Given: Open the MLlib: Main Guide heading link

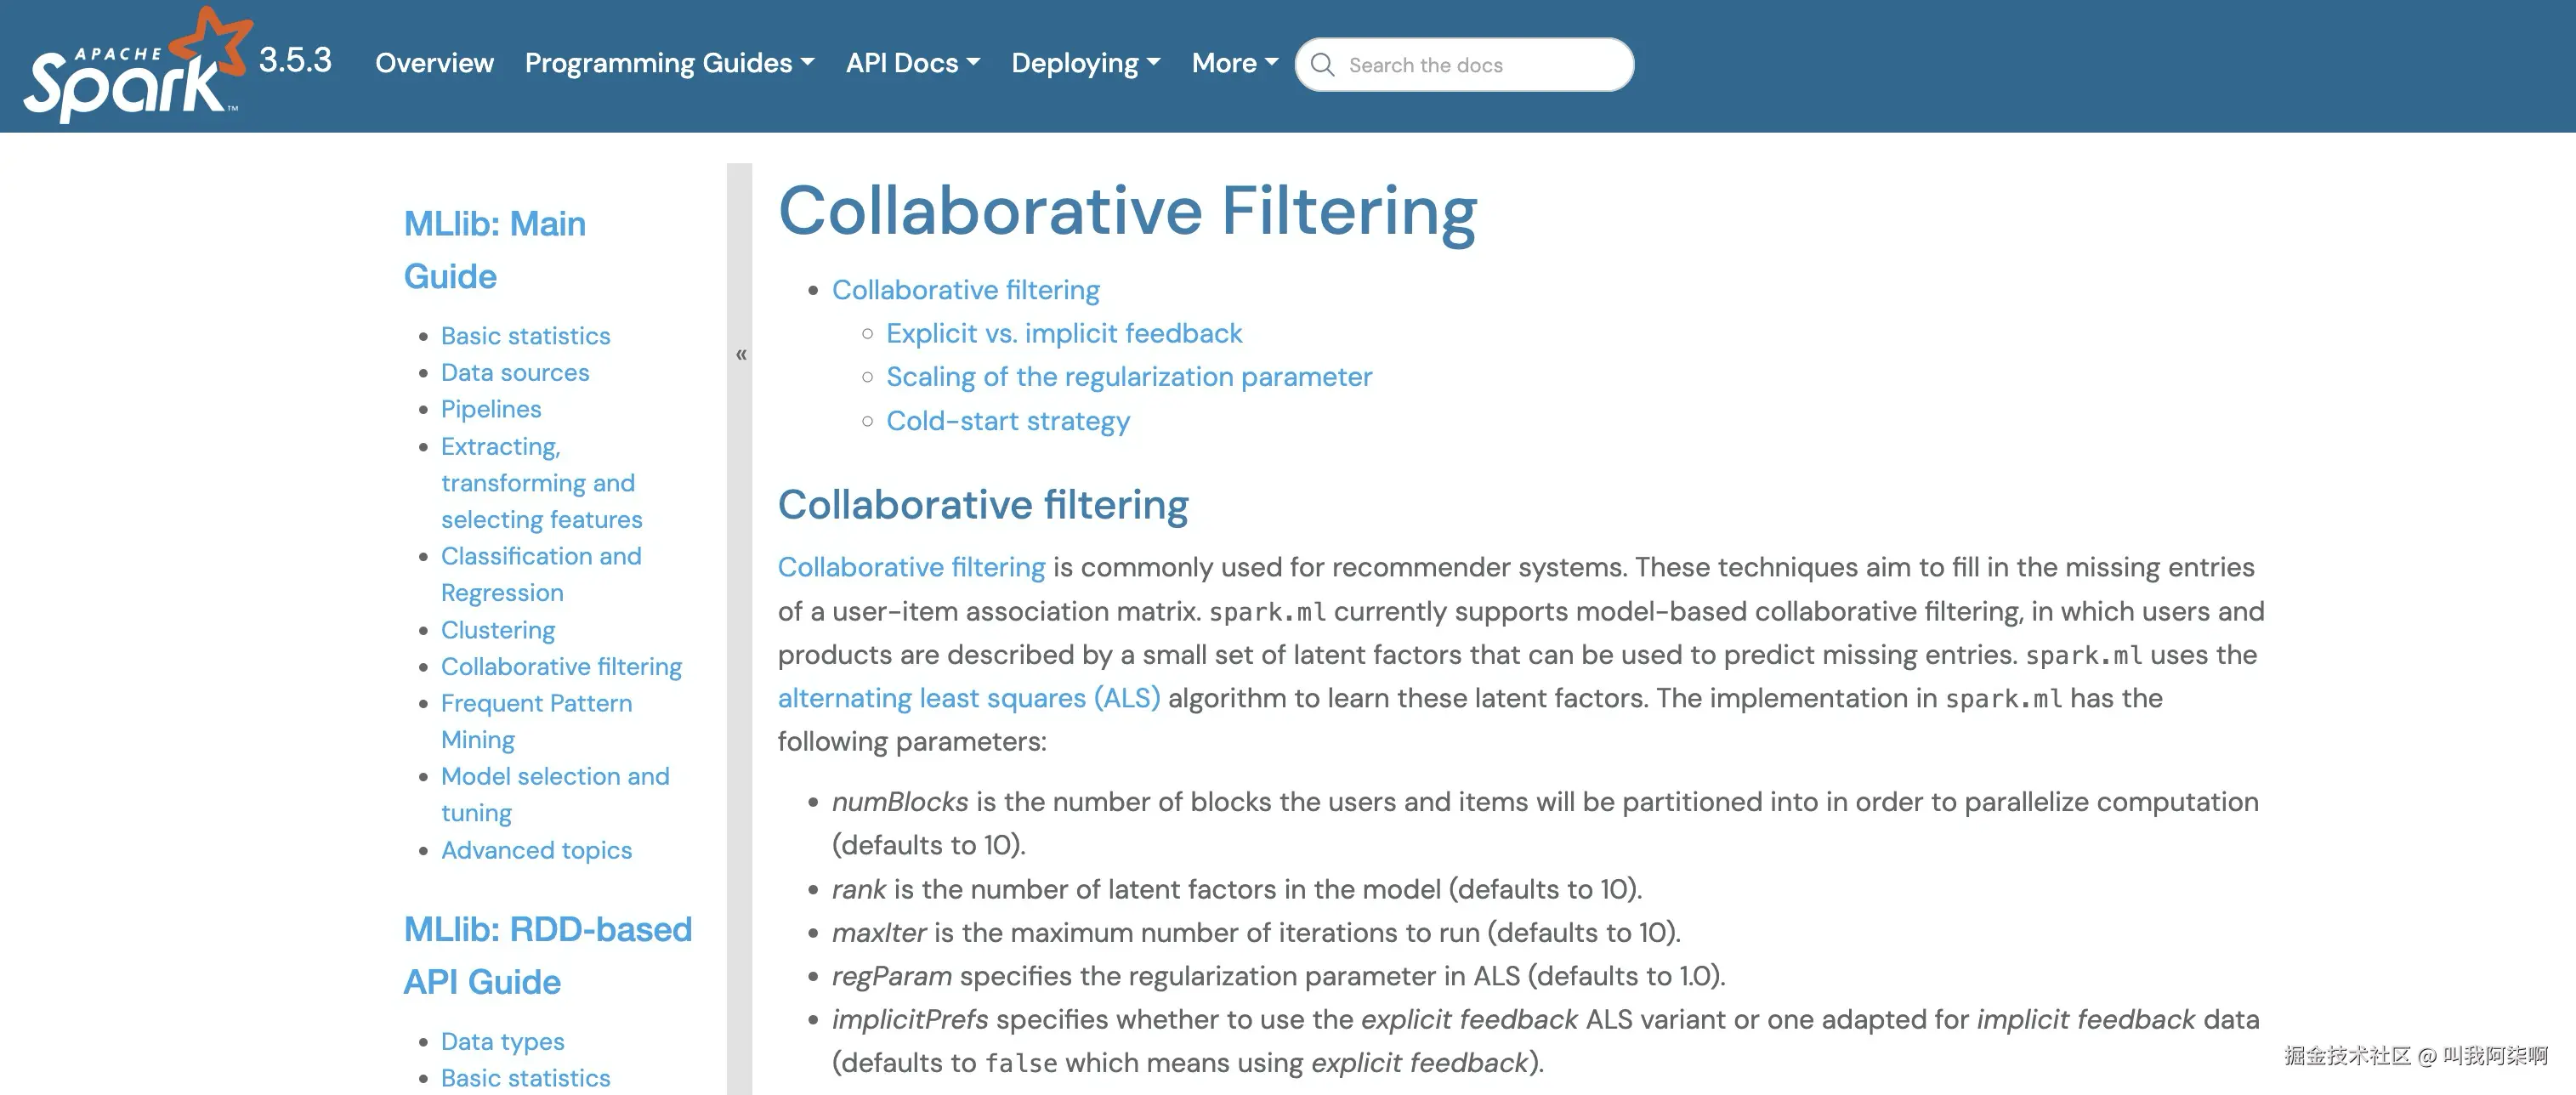Looking at the screenshot, I should (x=494, y=249).
